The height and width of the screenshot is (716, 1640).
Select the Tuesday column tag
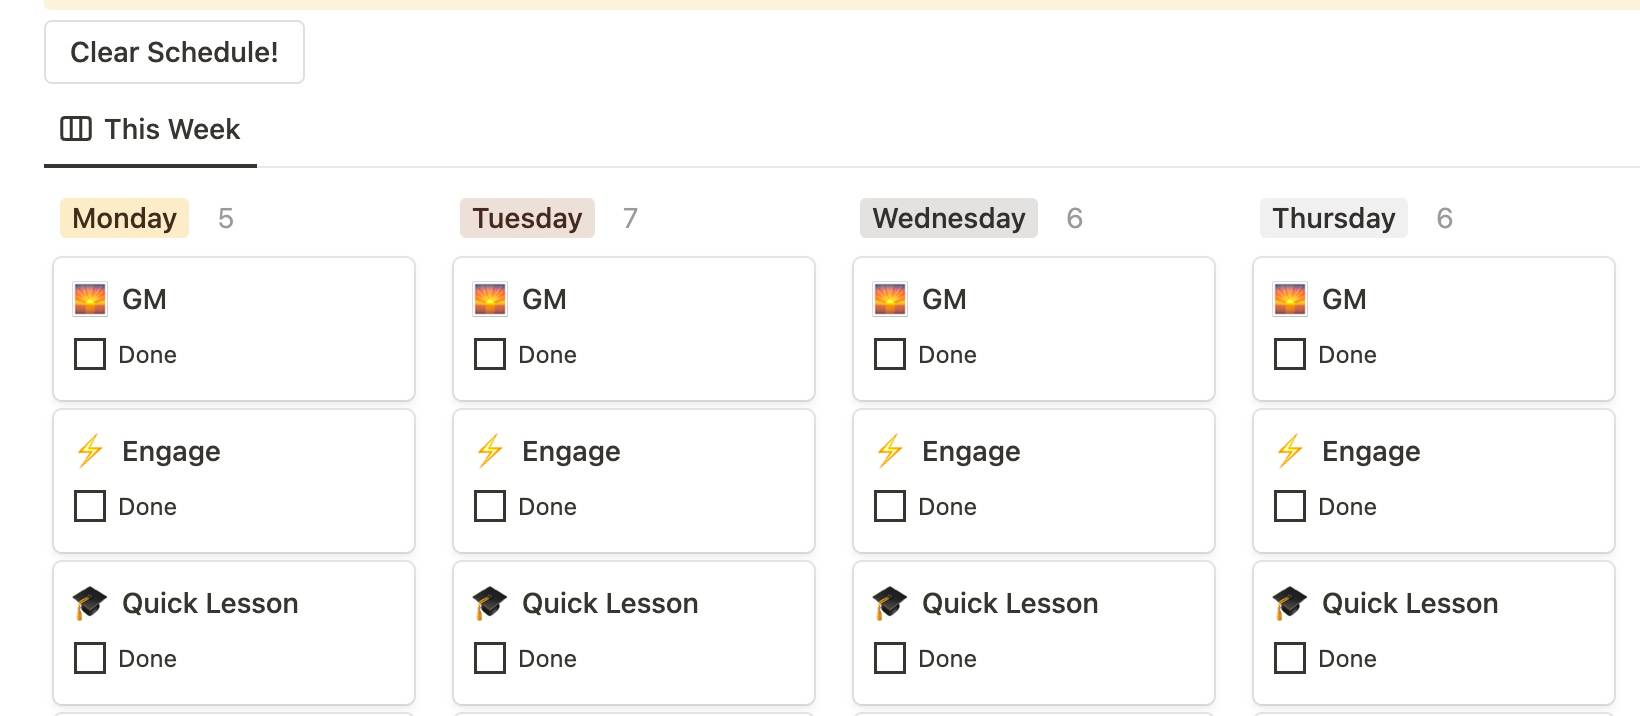click(x=527, y=218)
